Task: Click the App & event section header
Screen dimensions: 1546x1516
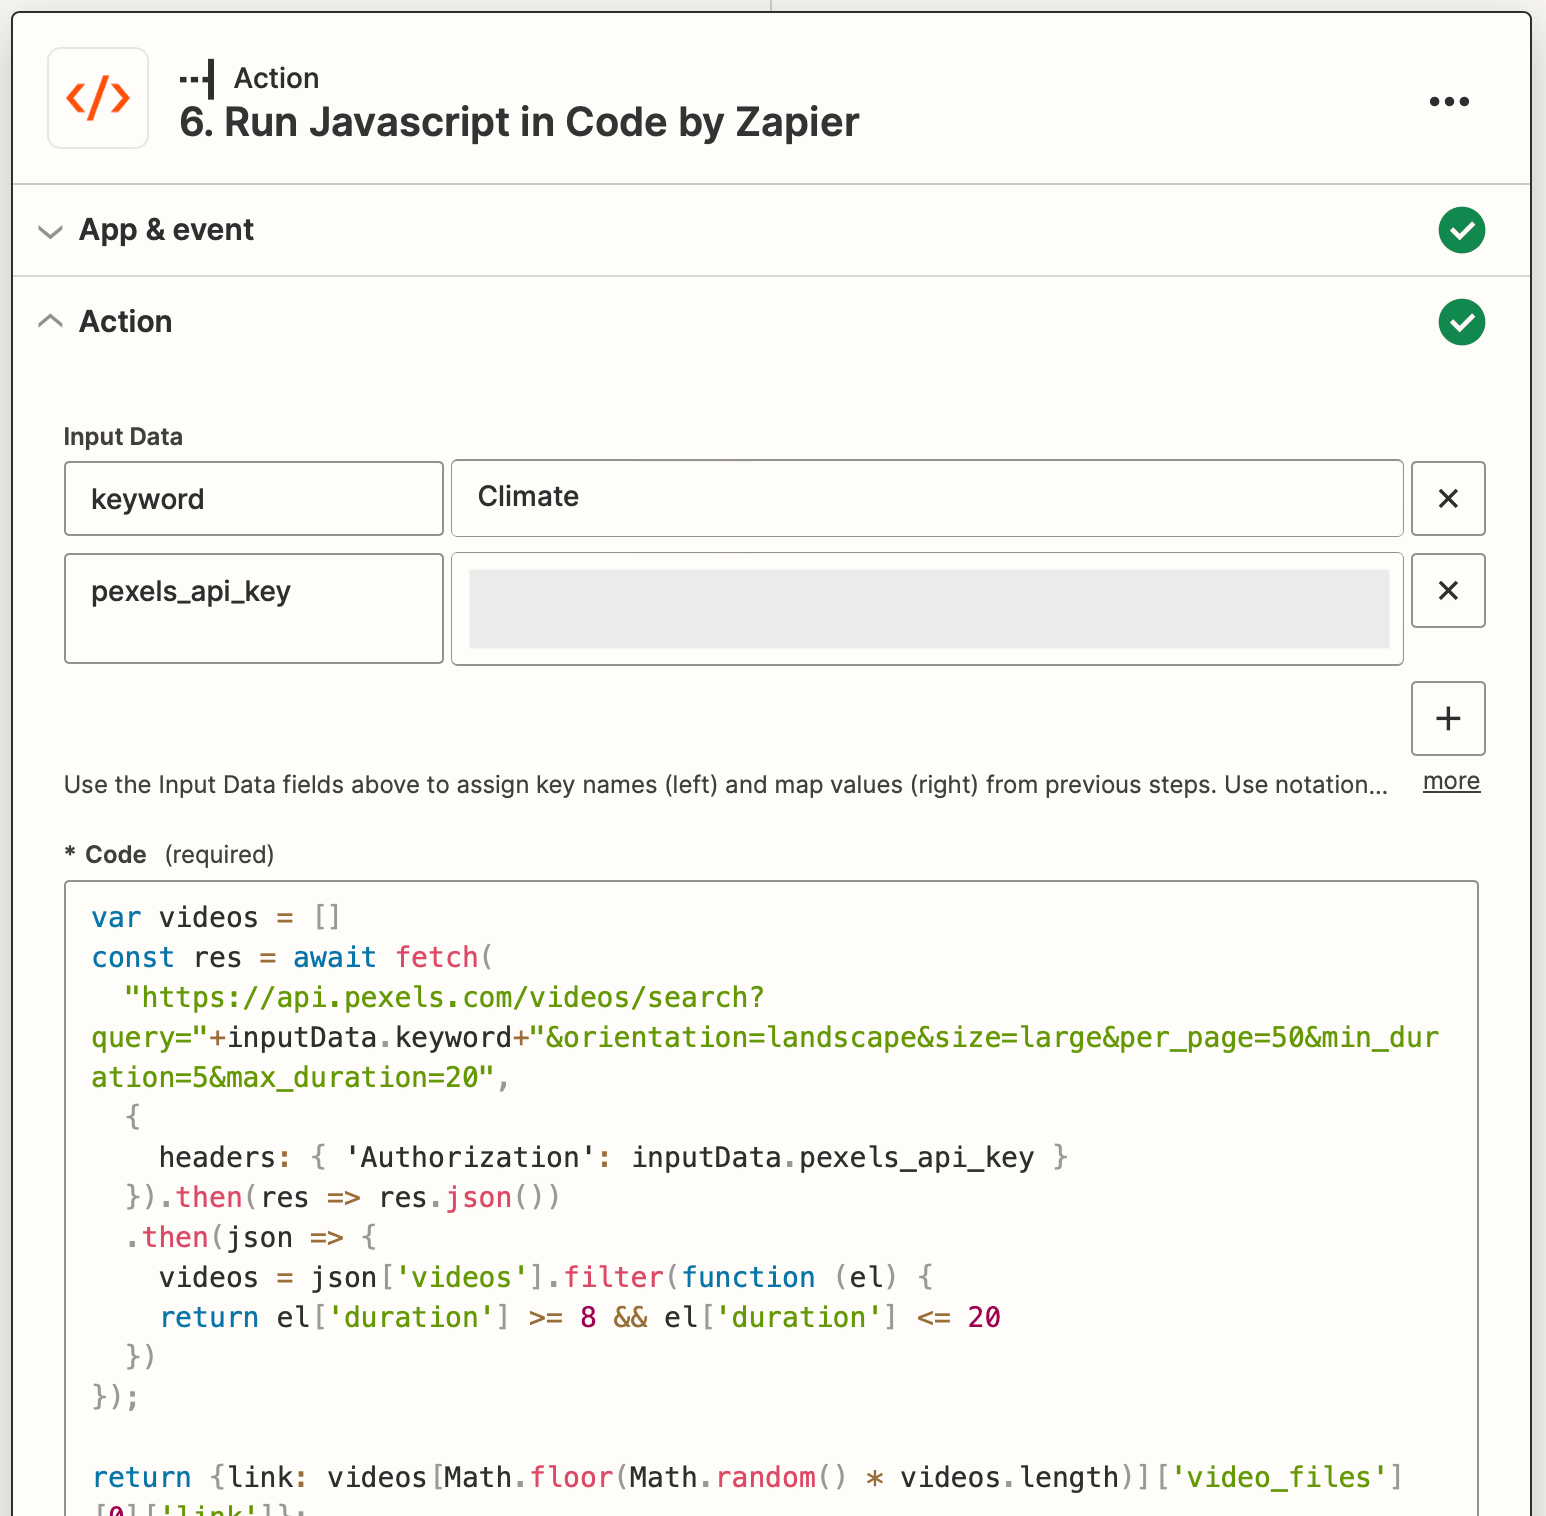Action: click(166, 230)
